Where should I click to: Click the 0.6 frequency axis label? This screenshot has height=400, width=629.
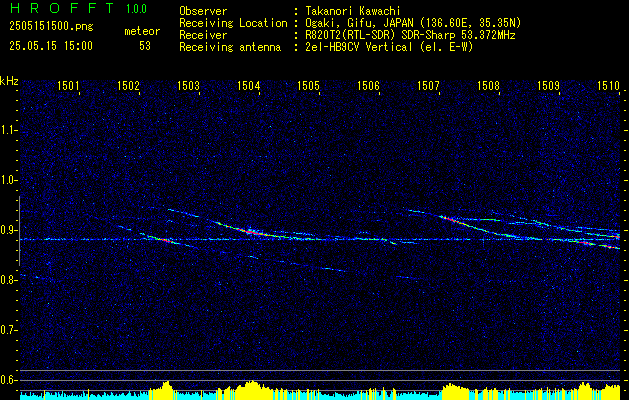click(x=8, y=380)
